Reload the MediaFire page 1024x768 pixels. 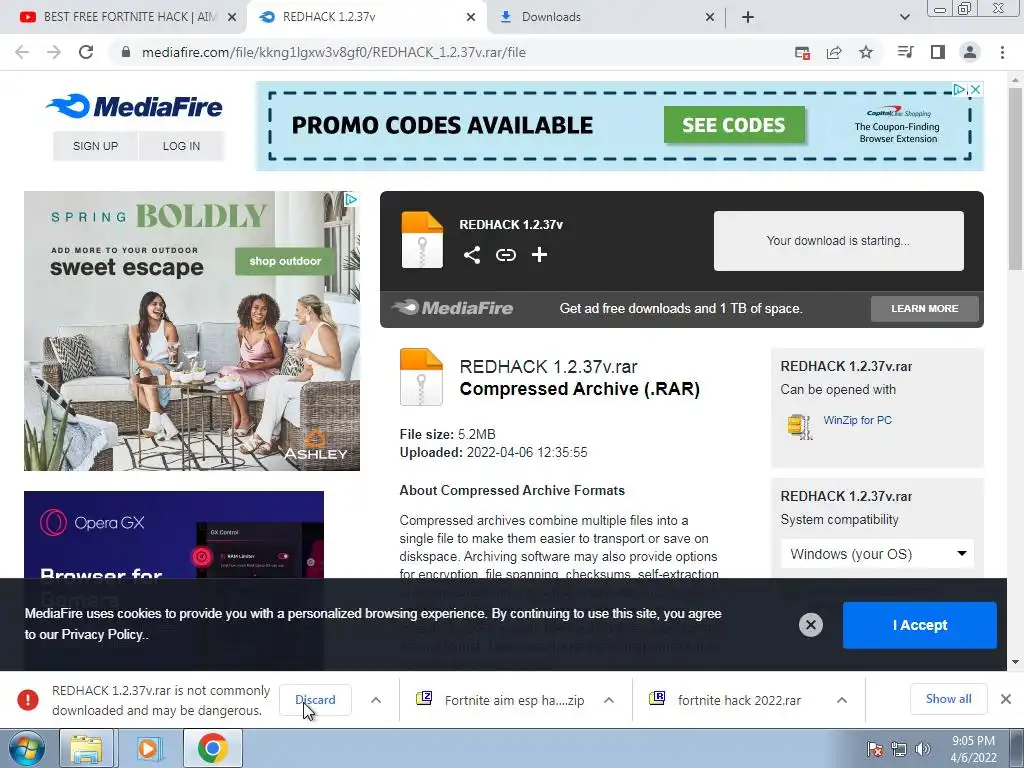click(86, 52)
